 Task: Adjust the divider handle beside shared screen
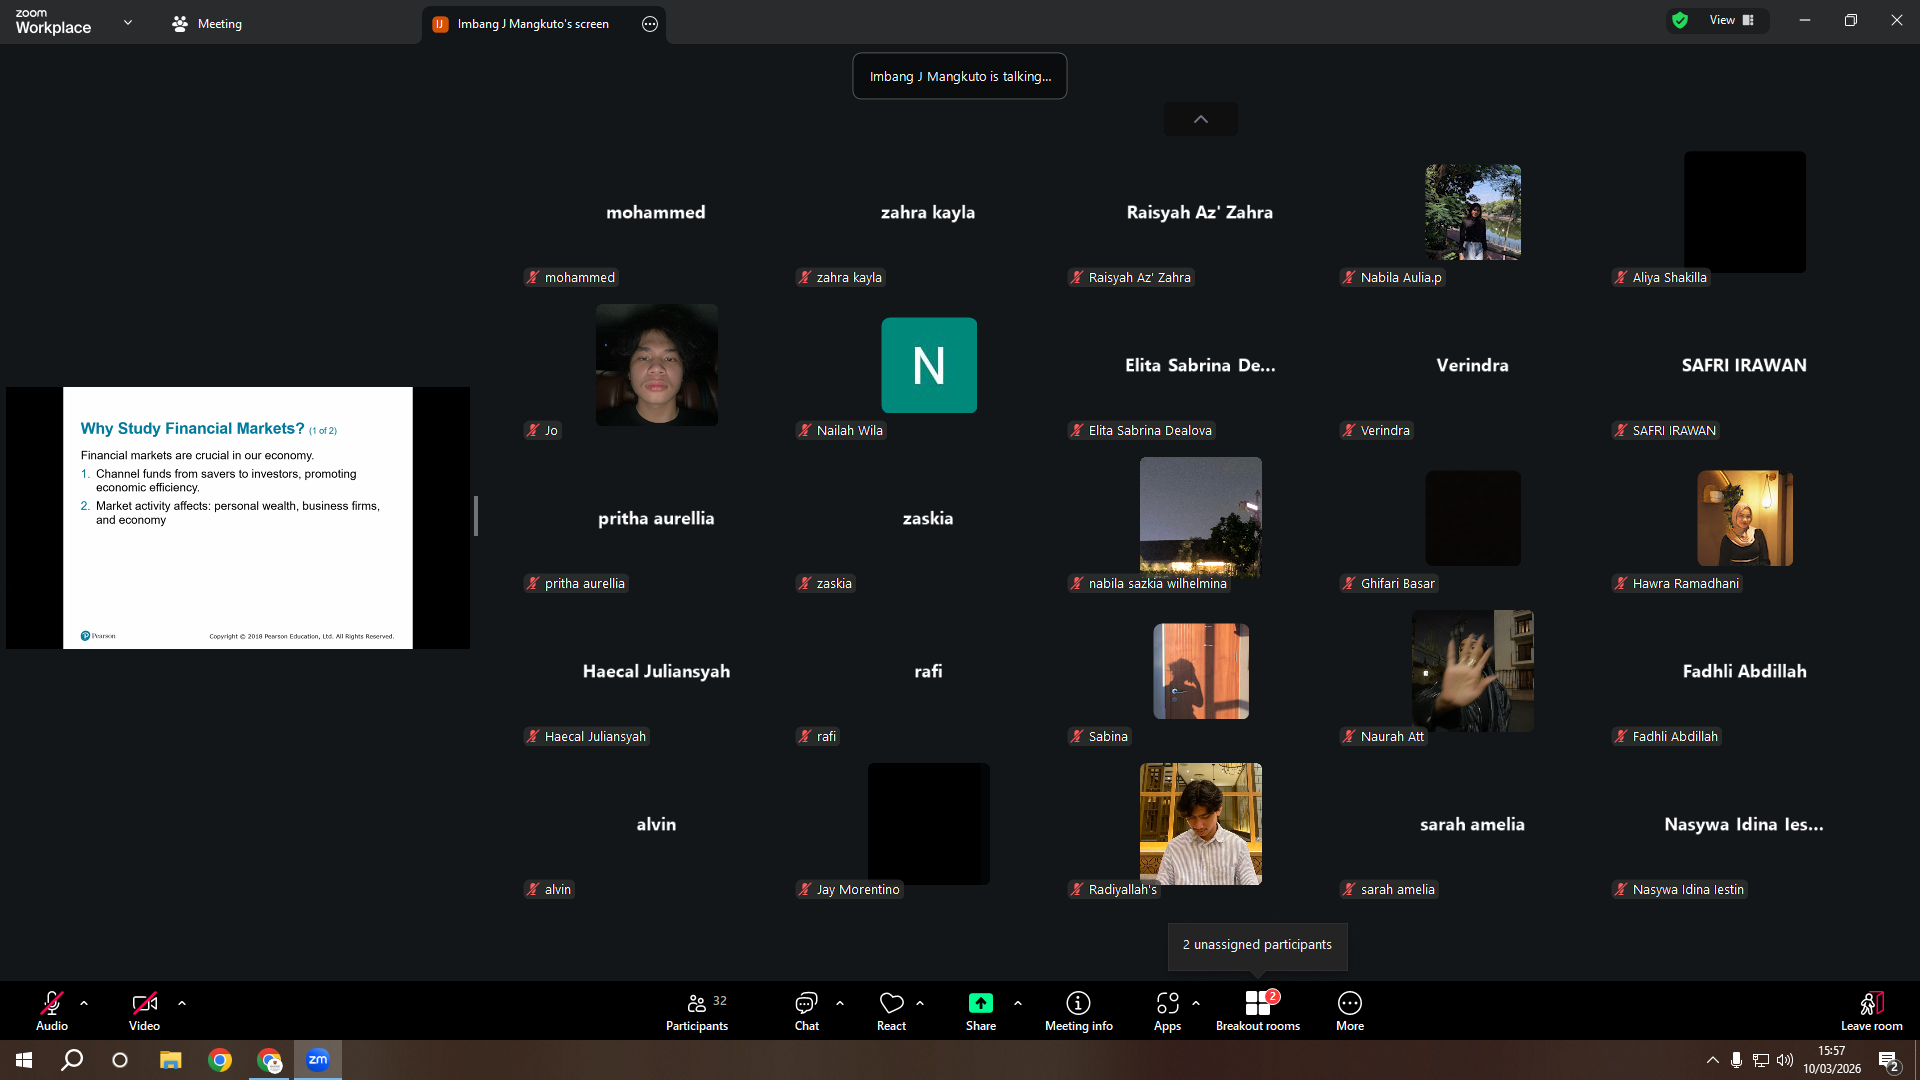pos(476,516)
